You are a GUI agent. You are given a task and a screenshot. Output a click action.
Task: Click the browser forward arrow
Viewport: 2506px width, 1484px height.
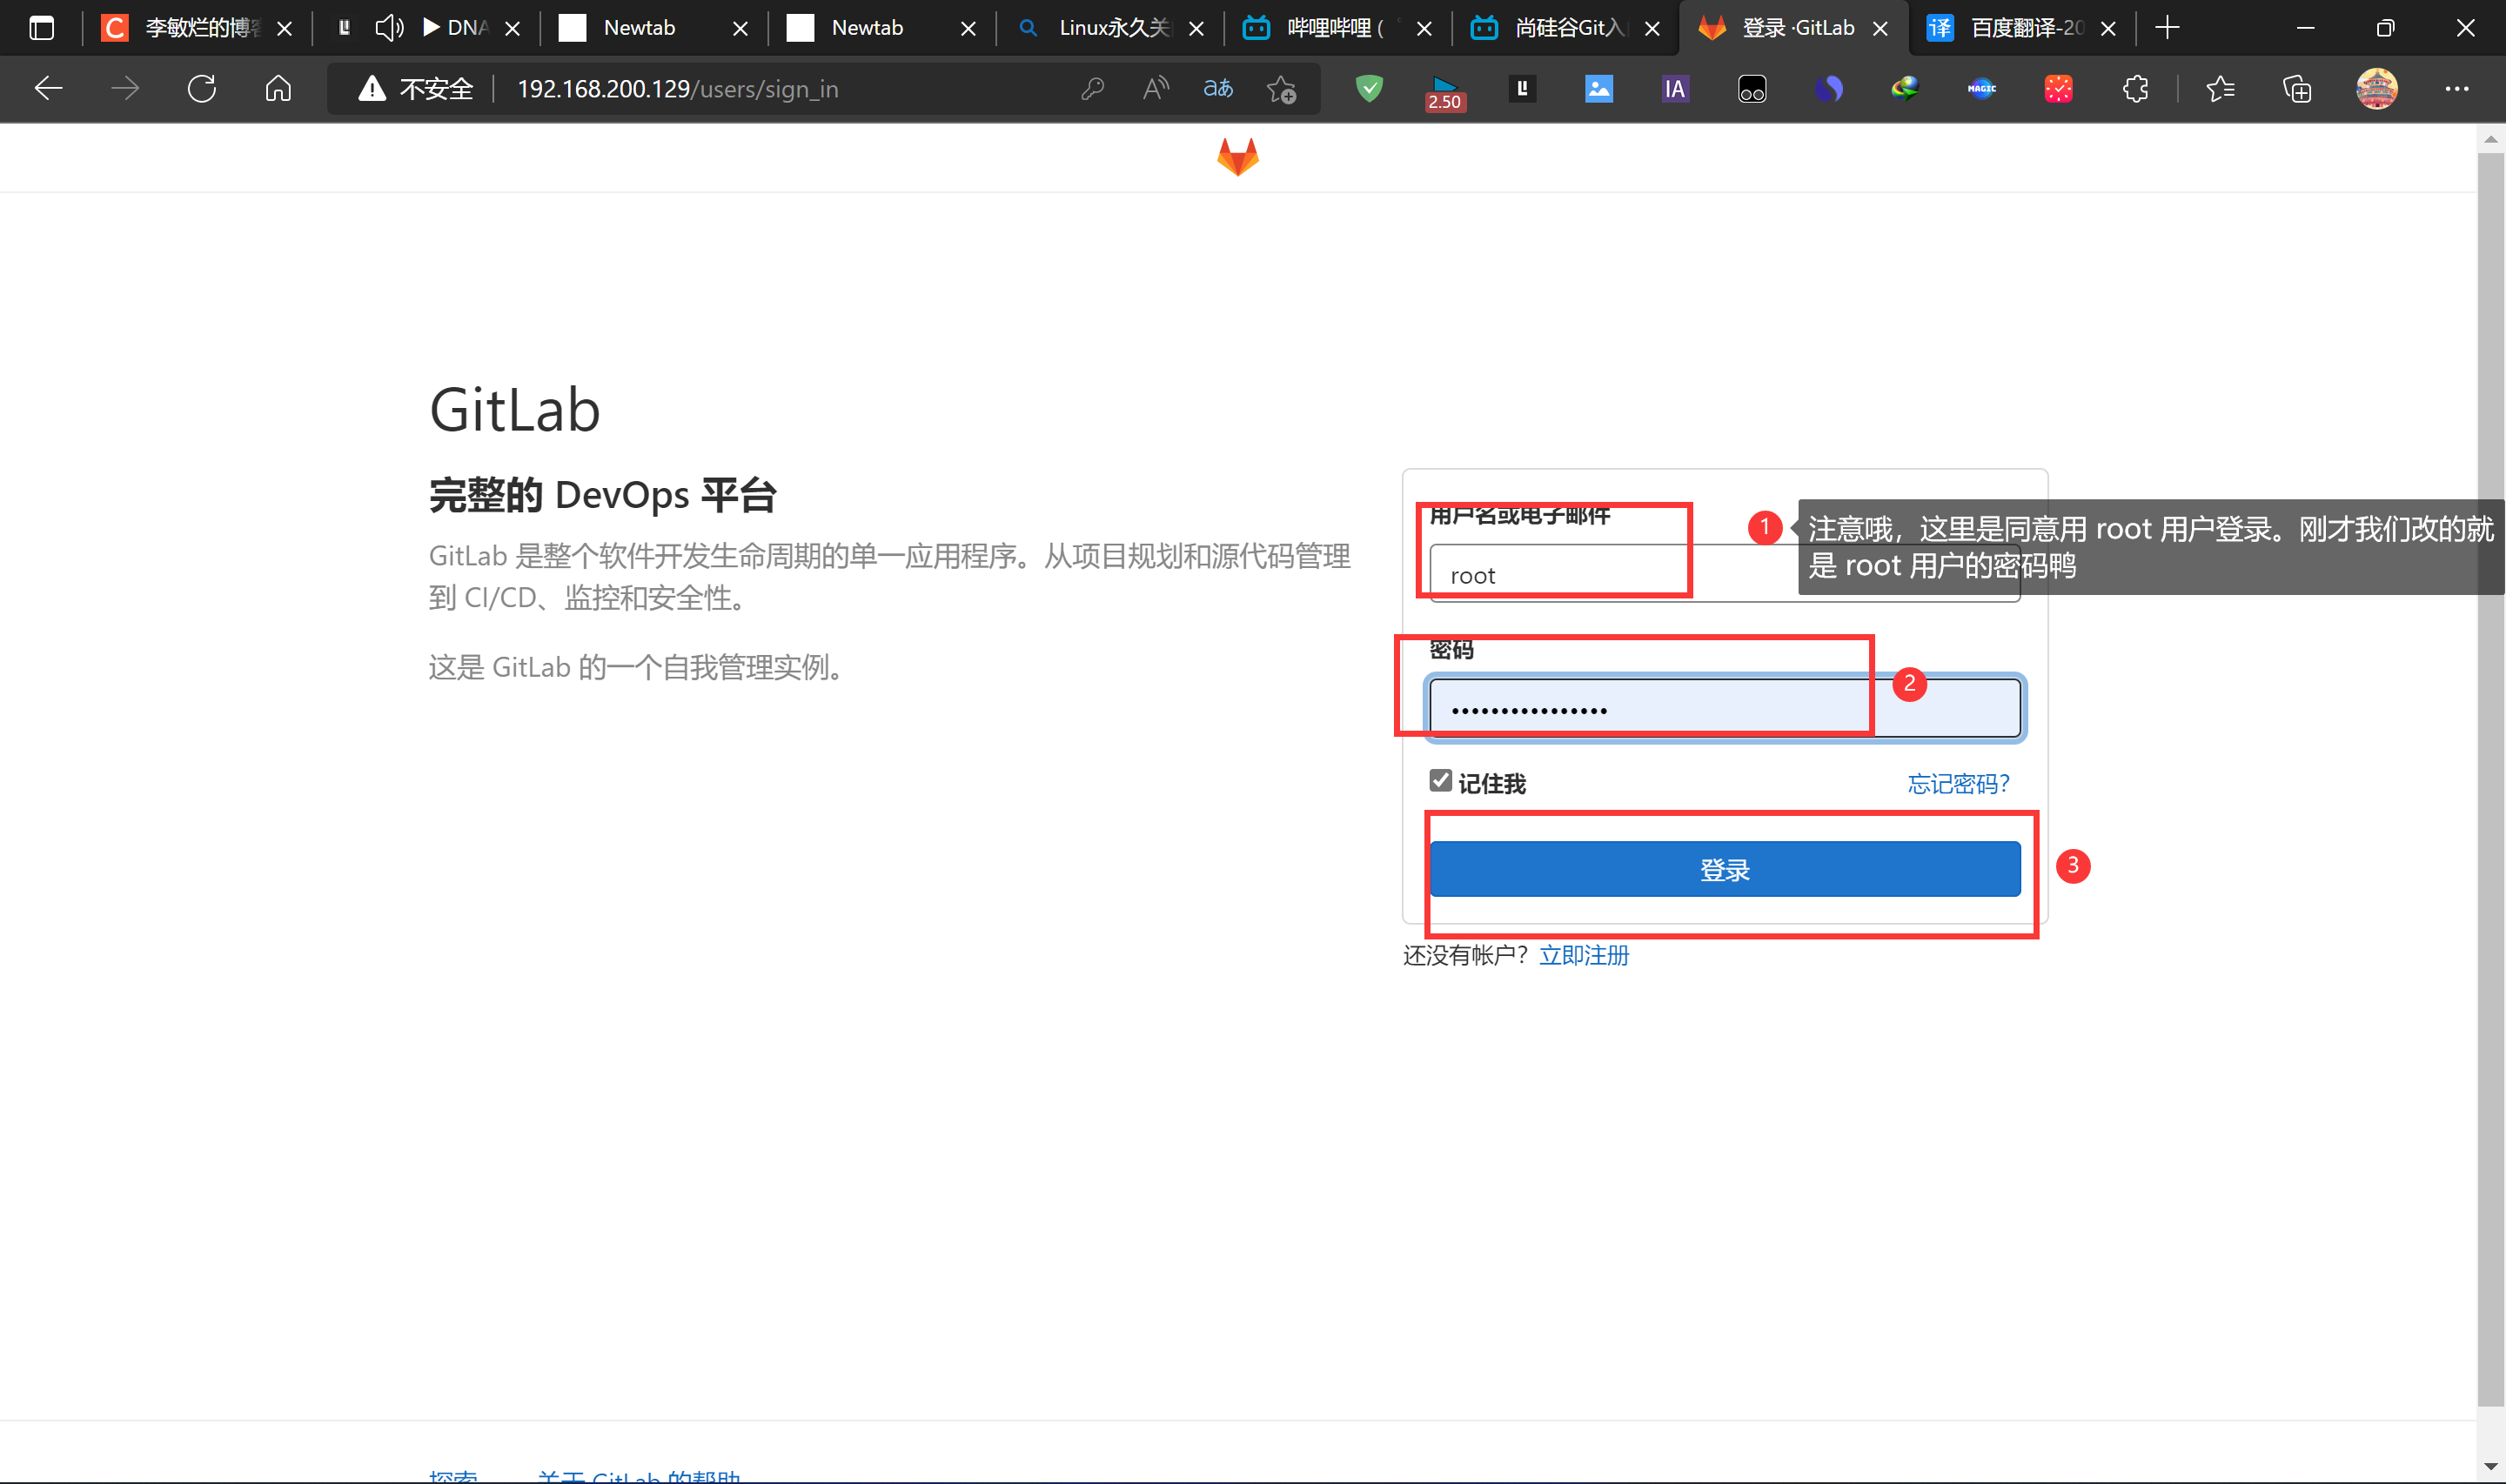(125, 89)
